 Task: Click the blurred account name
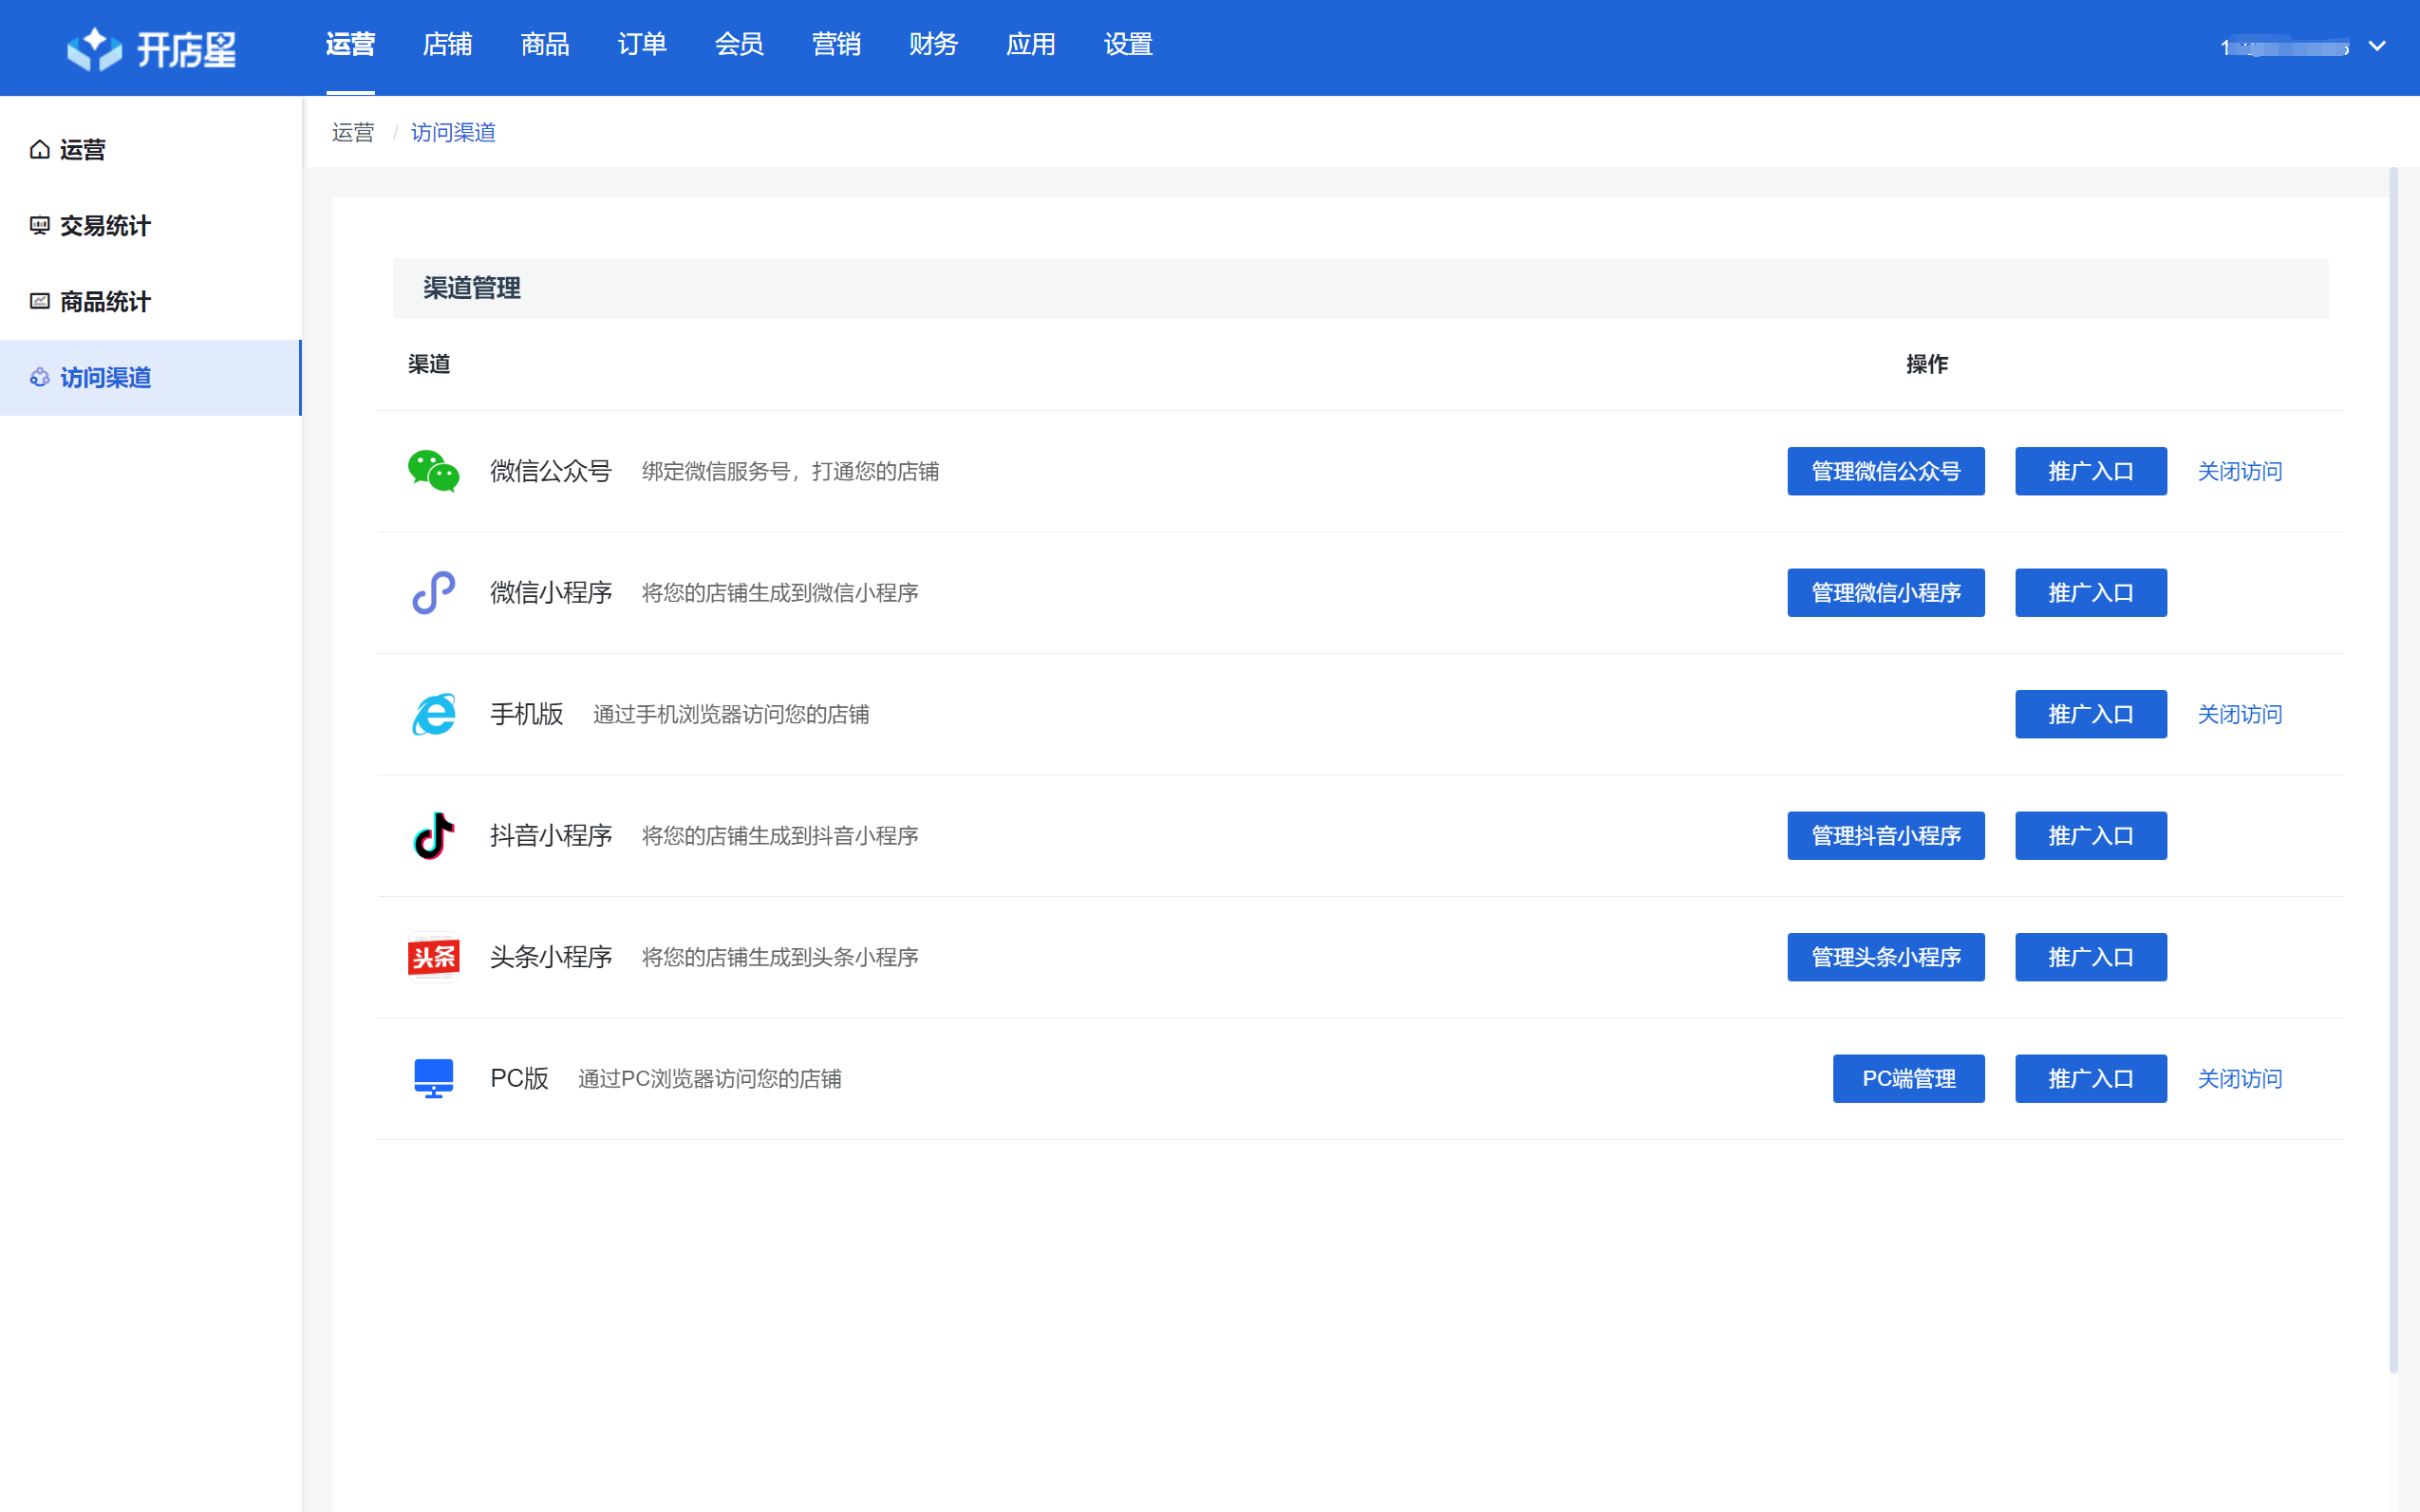point(2285,47)
